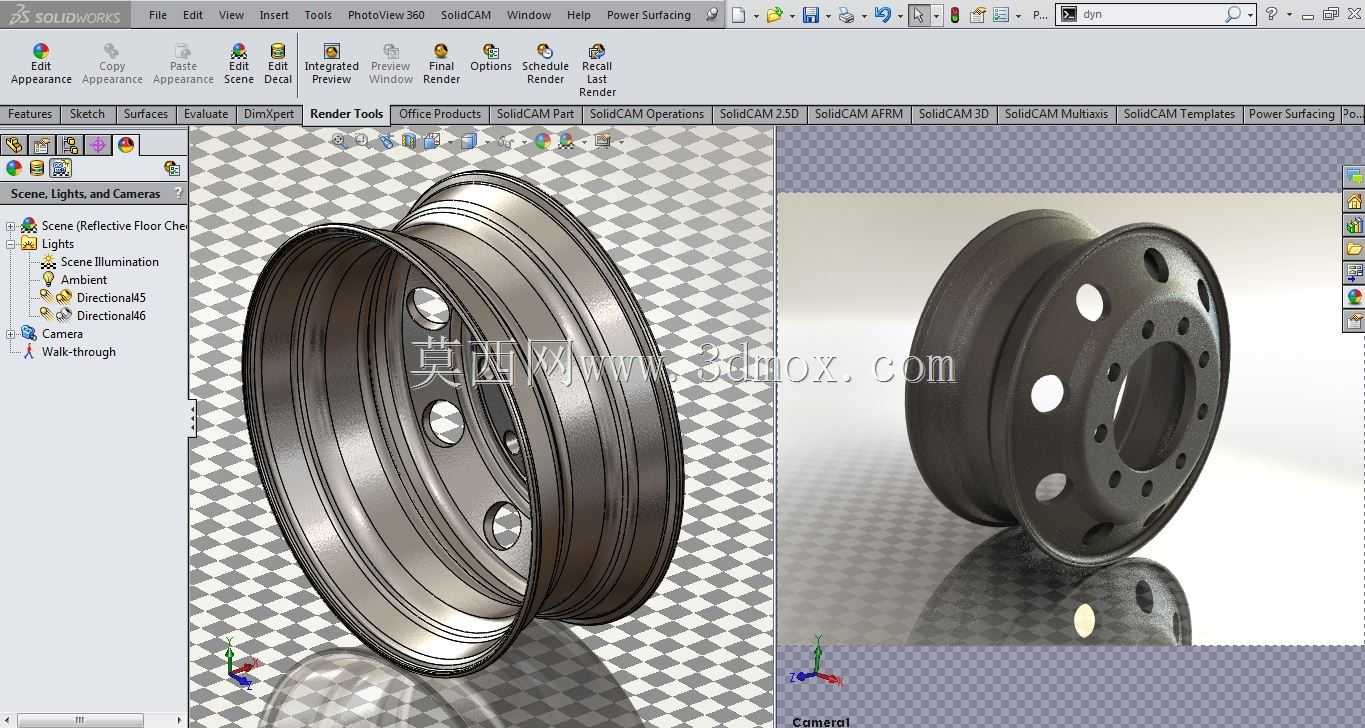Click the panel help question mark
The image size is (1365, 728).
[x=178, y=193]
